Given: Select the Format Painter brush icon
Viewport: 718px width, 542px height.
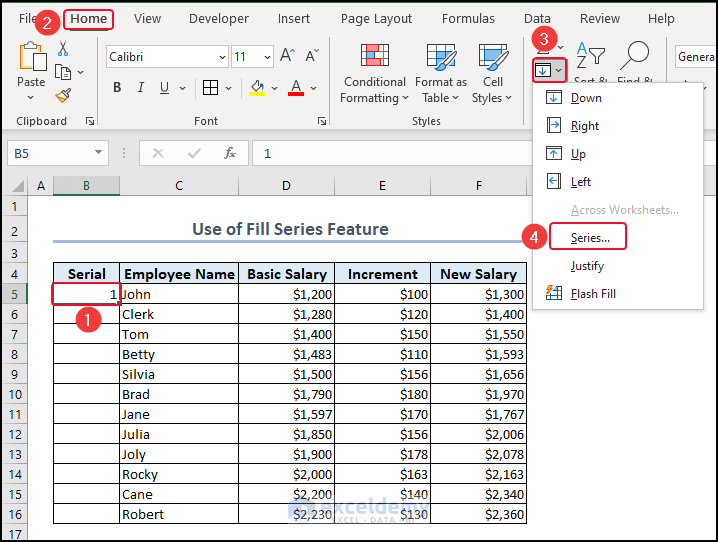Looking at the screenshot, I should coord(63,96).
